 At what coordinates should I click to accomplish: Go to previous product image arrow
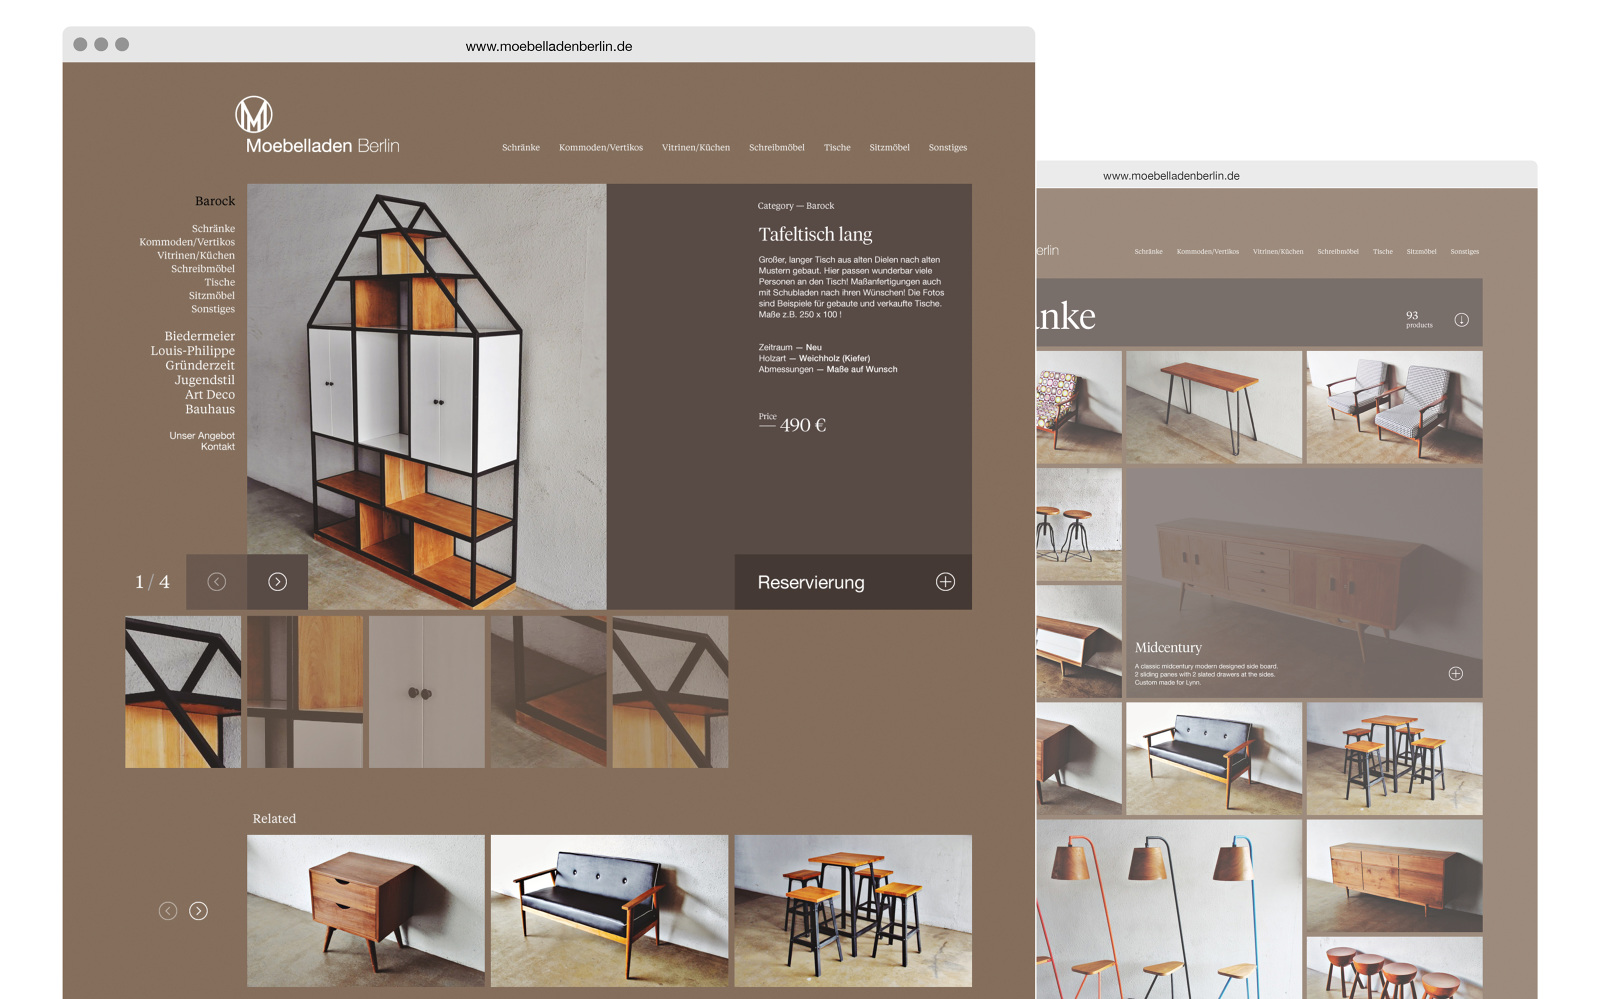217,582
